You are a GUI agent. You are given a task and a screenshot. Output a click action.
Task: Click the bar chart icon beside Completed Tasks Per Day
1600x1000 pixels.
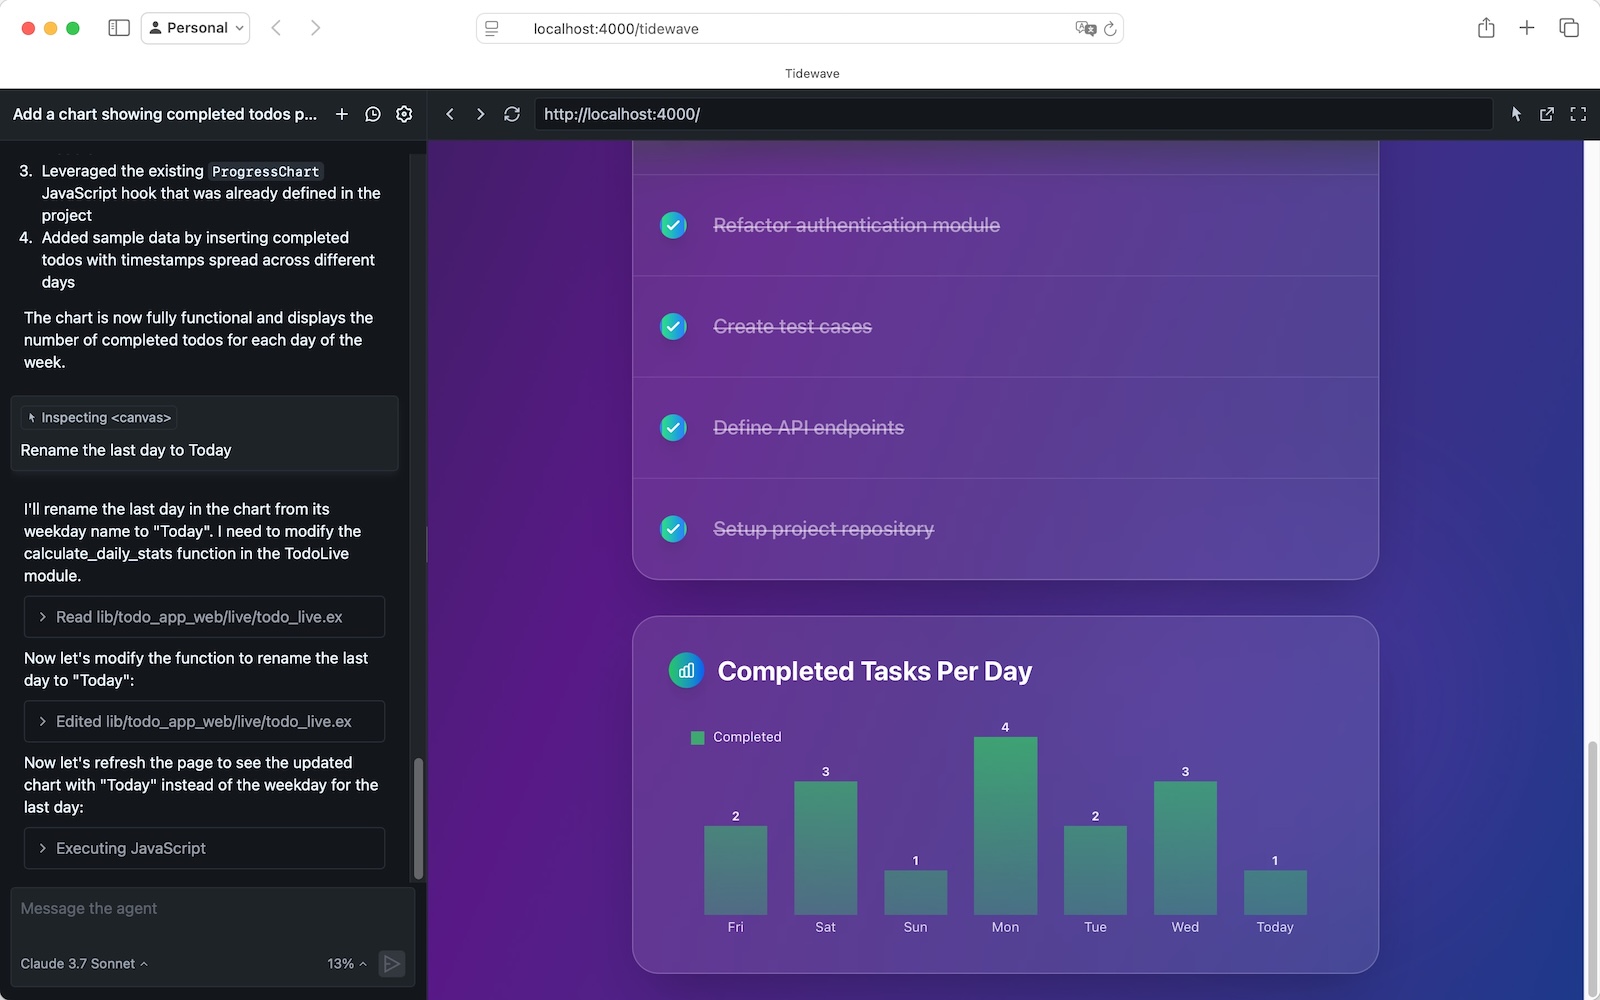[685, 670]
